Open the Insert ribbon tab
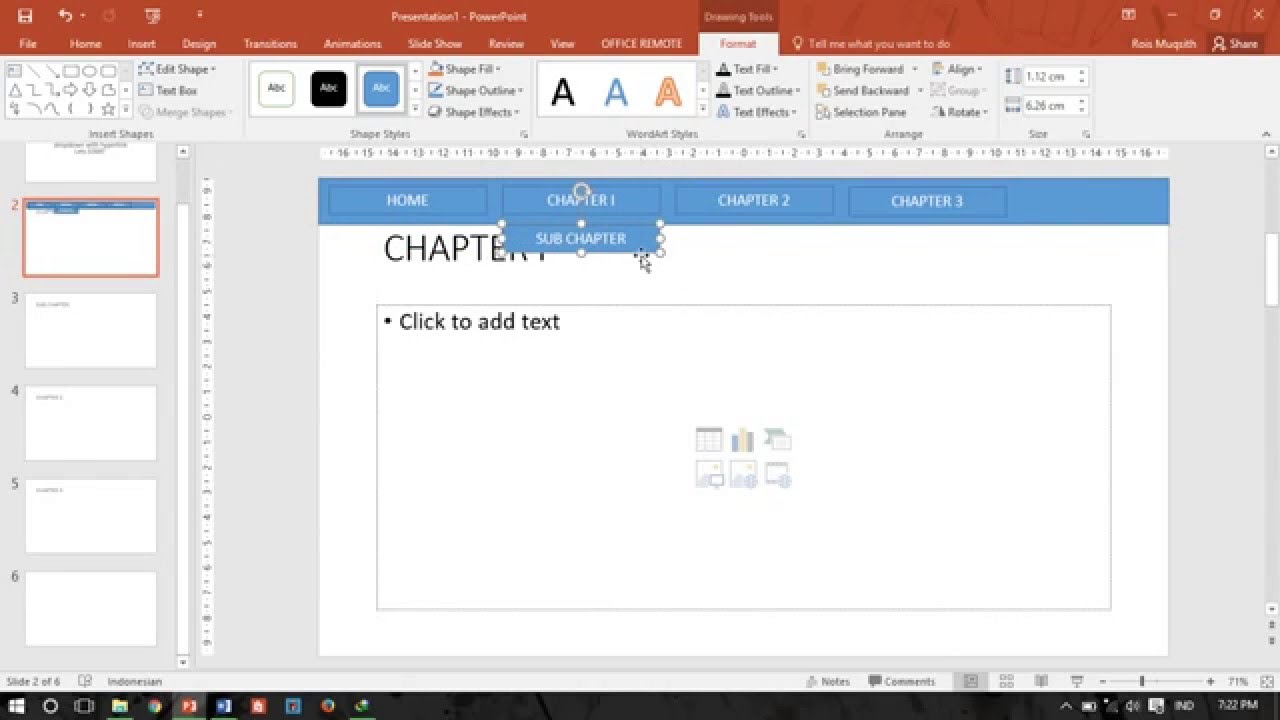The image size is (1280, 720). [x=141, y=44]
